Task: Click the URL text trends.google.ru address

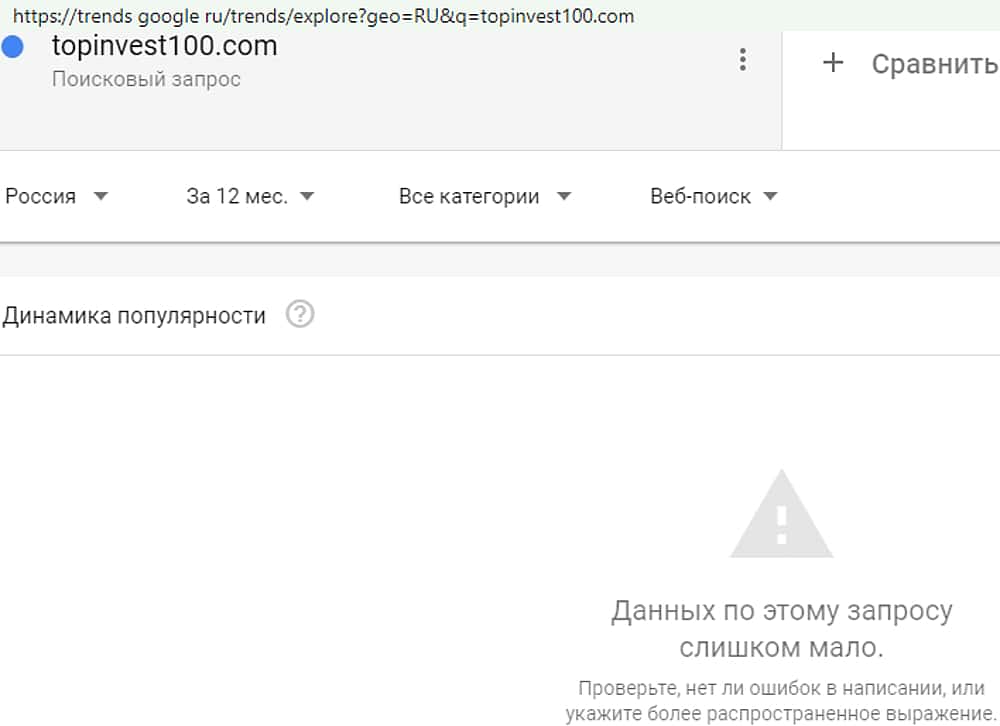Action: tap(323, 16)
